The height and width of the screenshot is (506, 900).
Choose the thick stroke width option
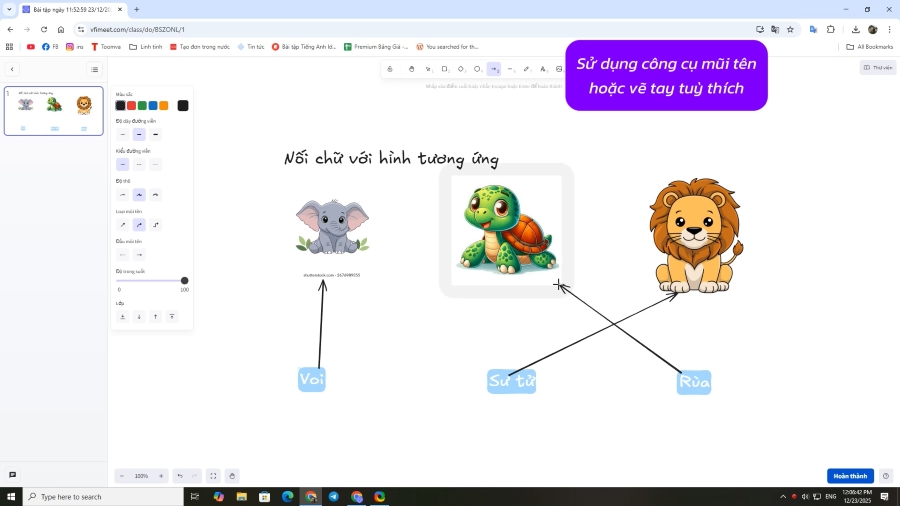pos(156,134)
